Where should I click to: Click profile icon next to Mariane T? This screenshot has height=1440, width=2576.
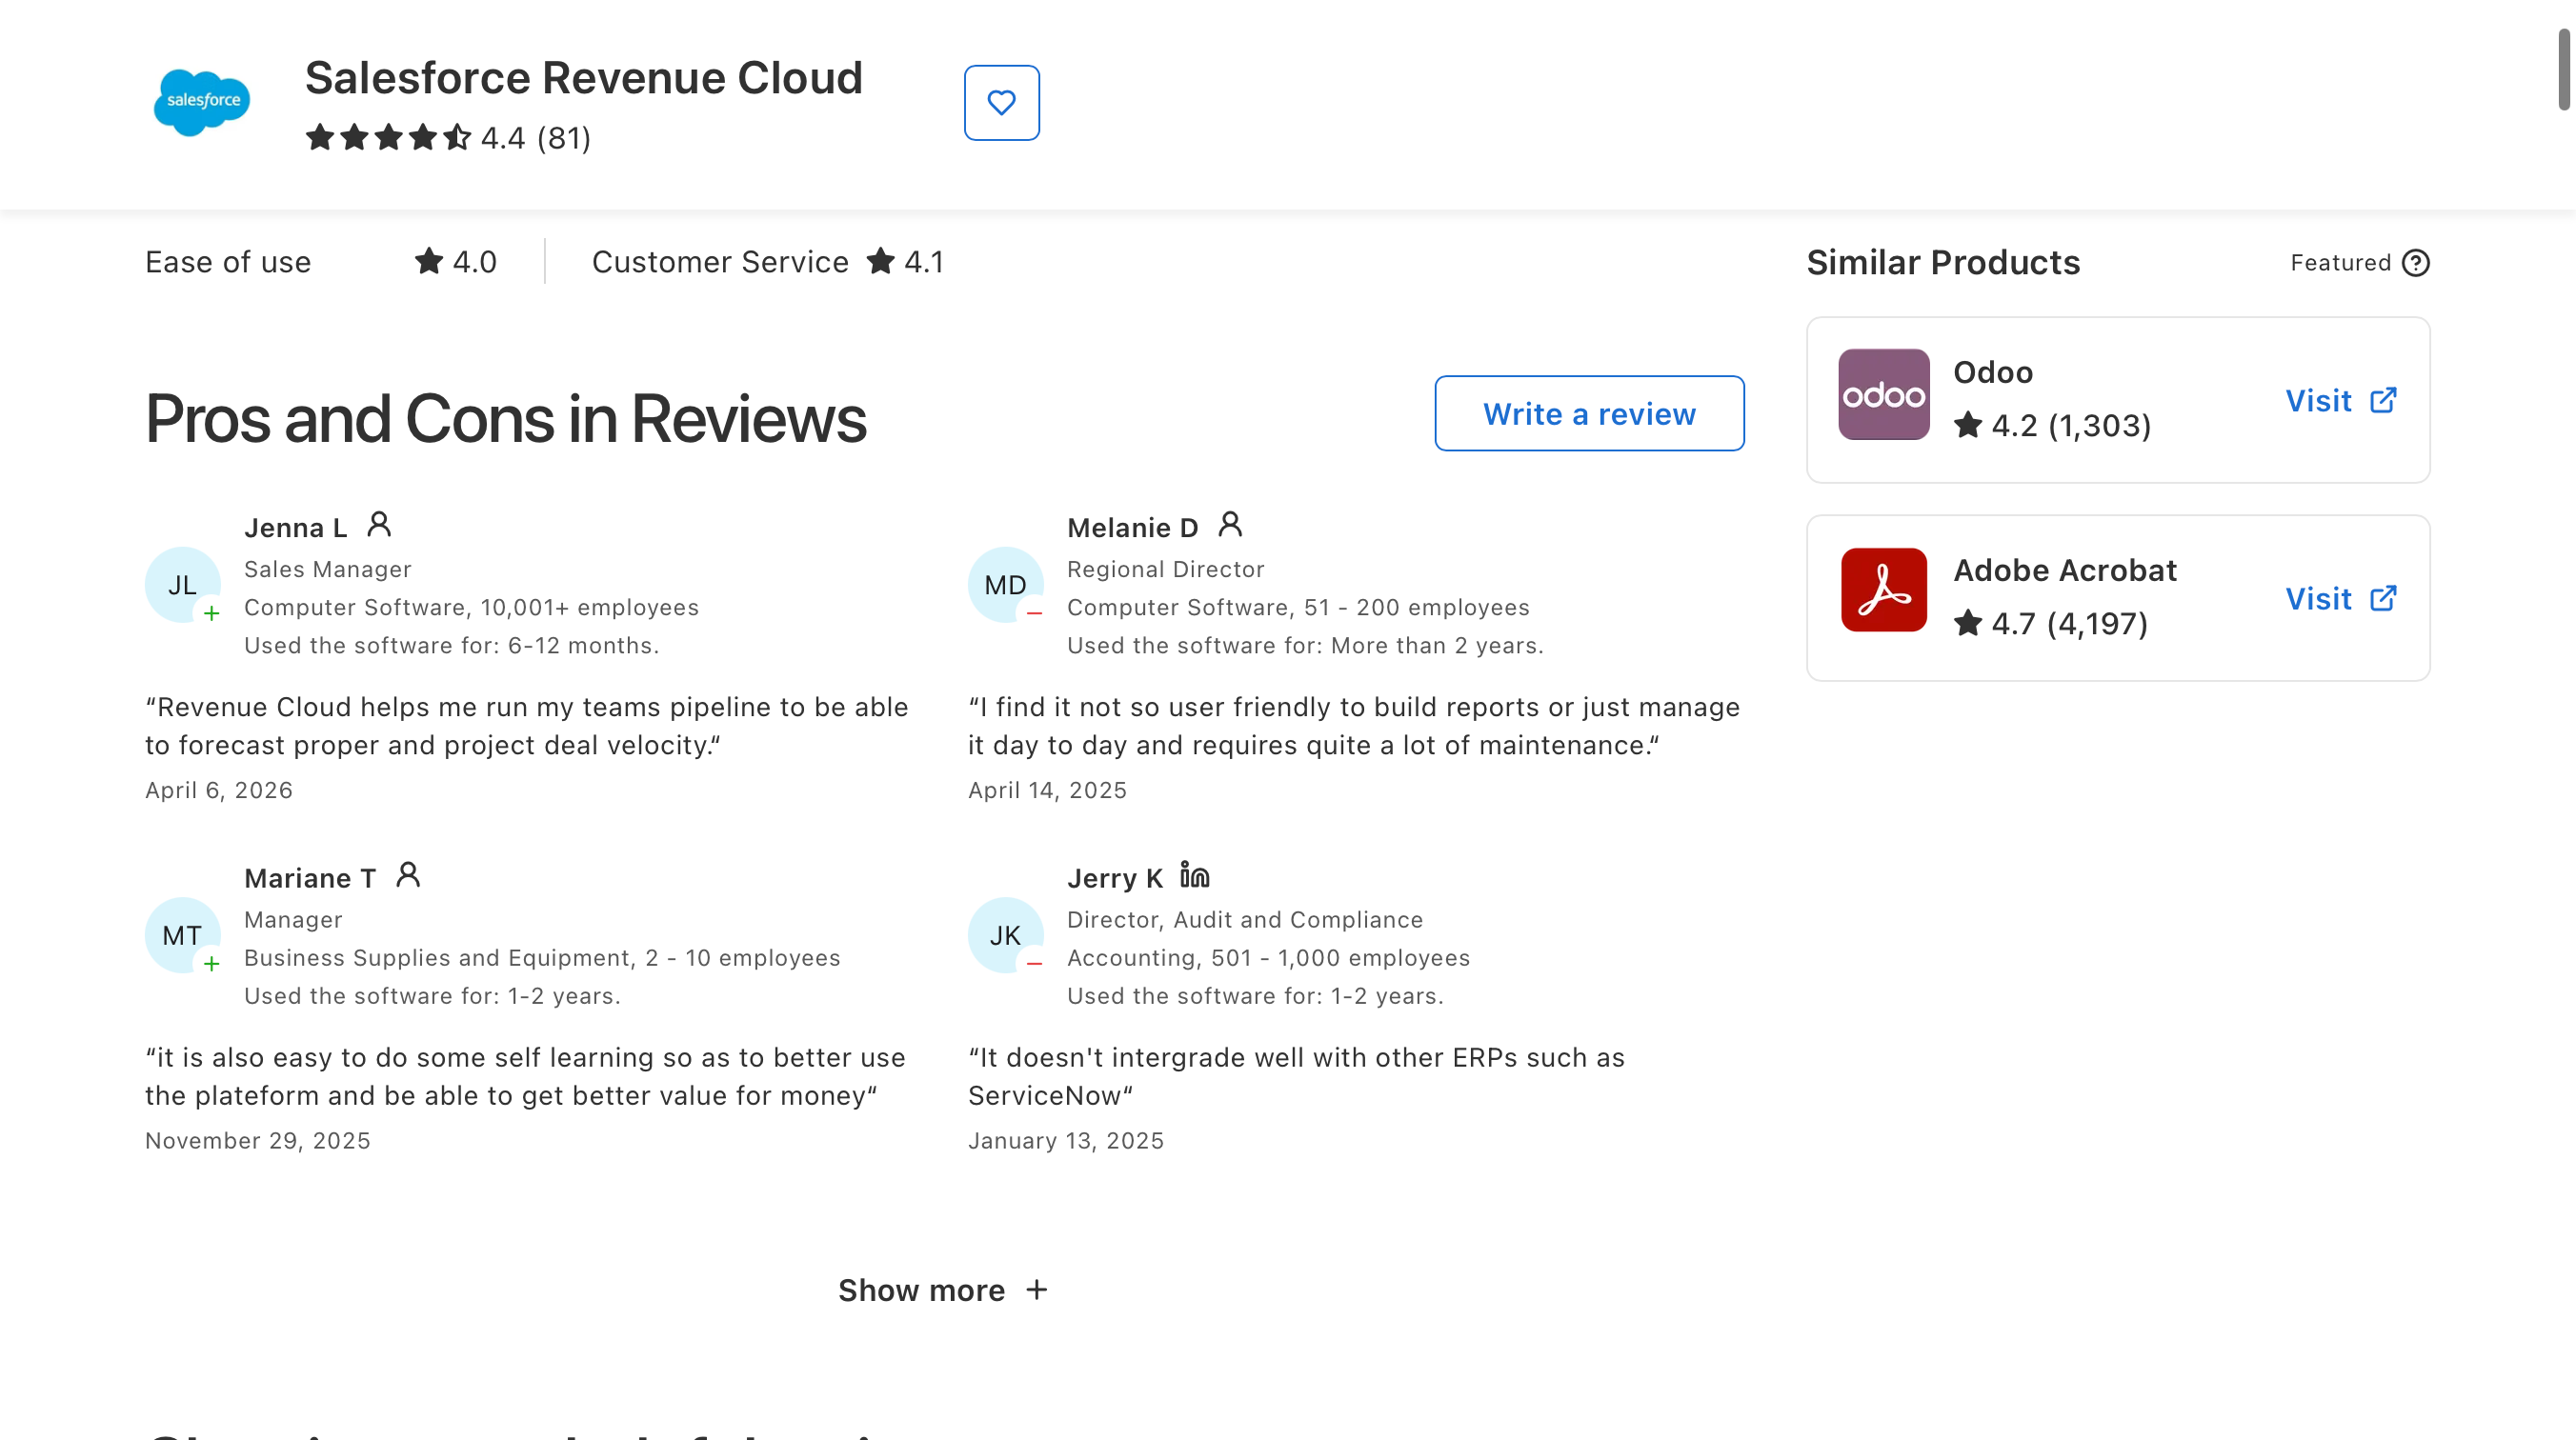pos(408,875)
